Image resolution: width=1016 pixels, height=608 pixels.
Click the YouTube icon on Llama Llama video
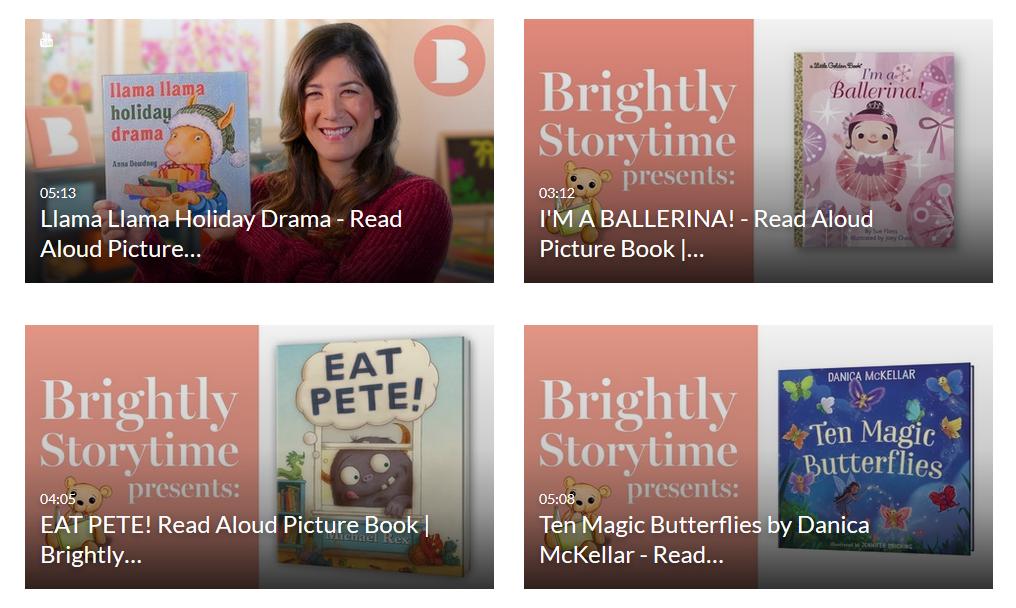47,40
